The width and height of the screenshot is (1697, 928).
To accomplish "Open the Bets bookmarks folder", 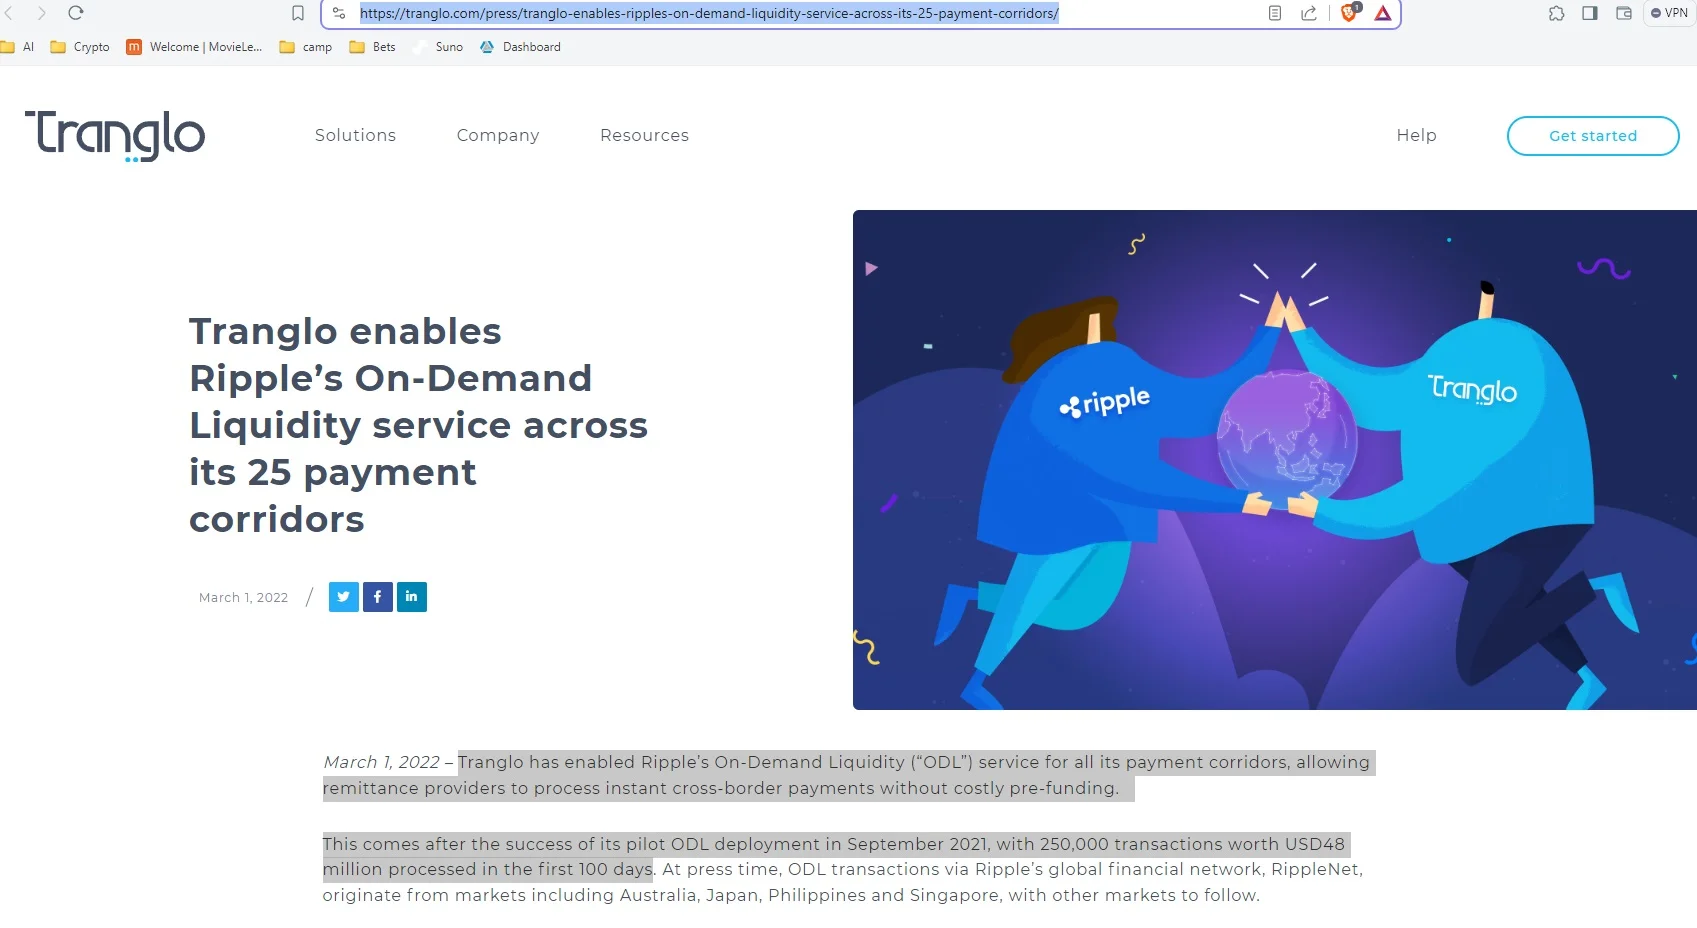I will click(x=372, y=47).
